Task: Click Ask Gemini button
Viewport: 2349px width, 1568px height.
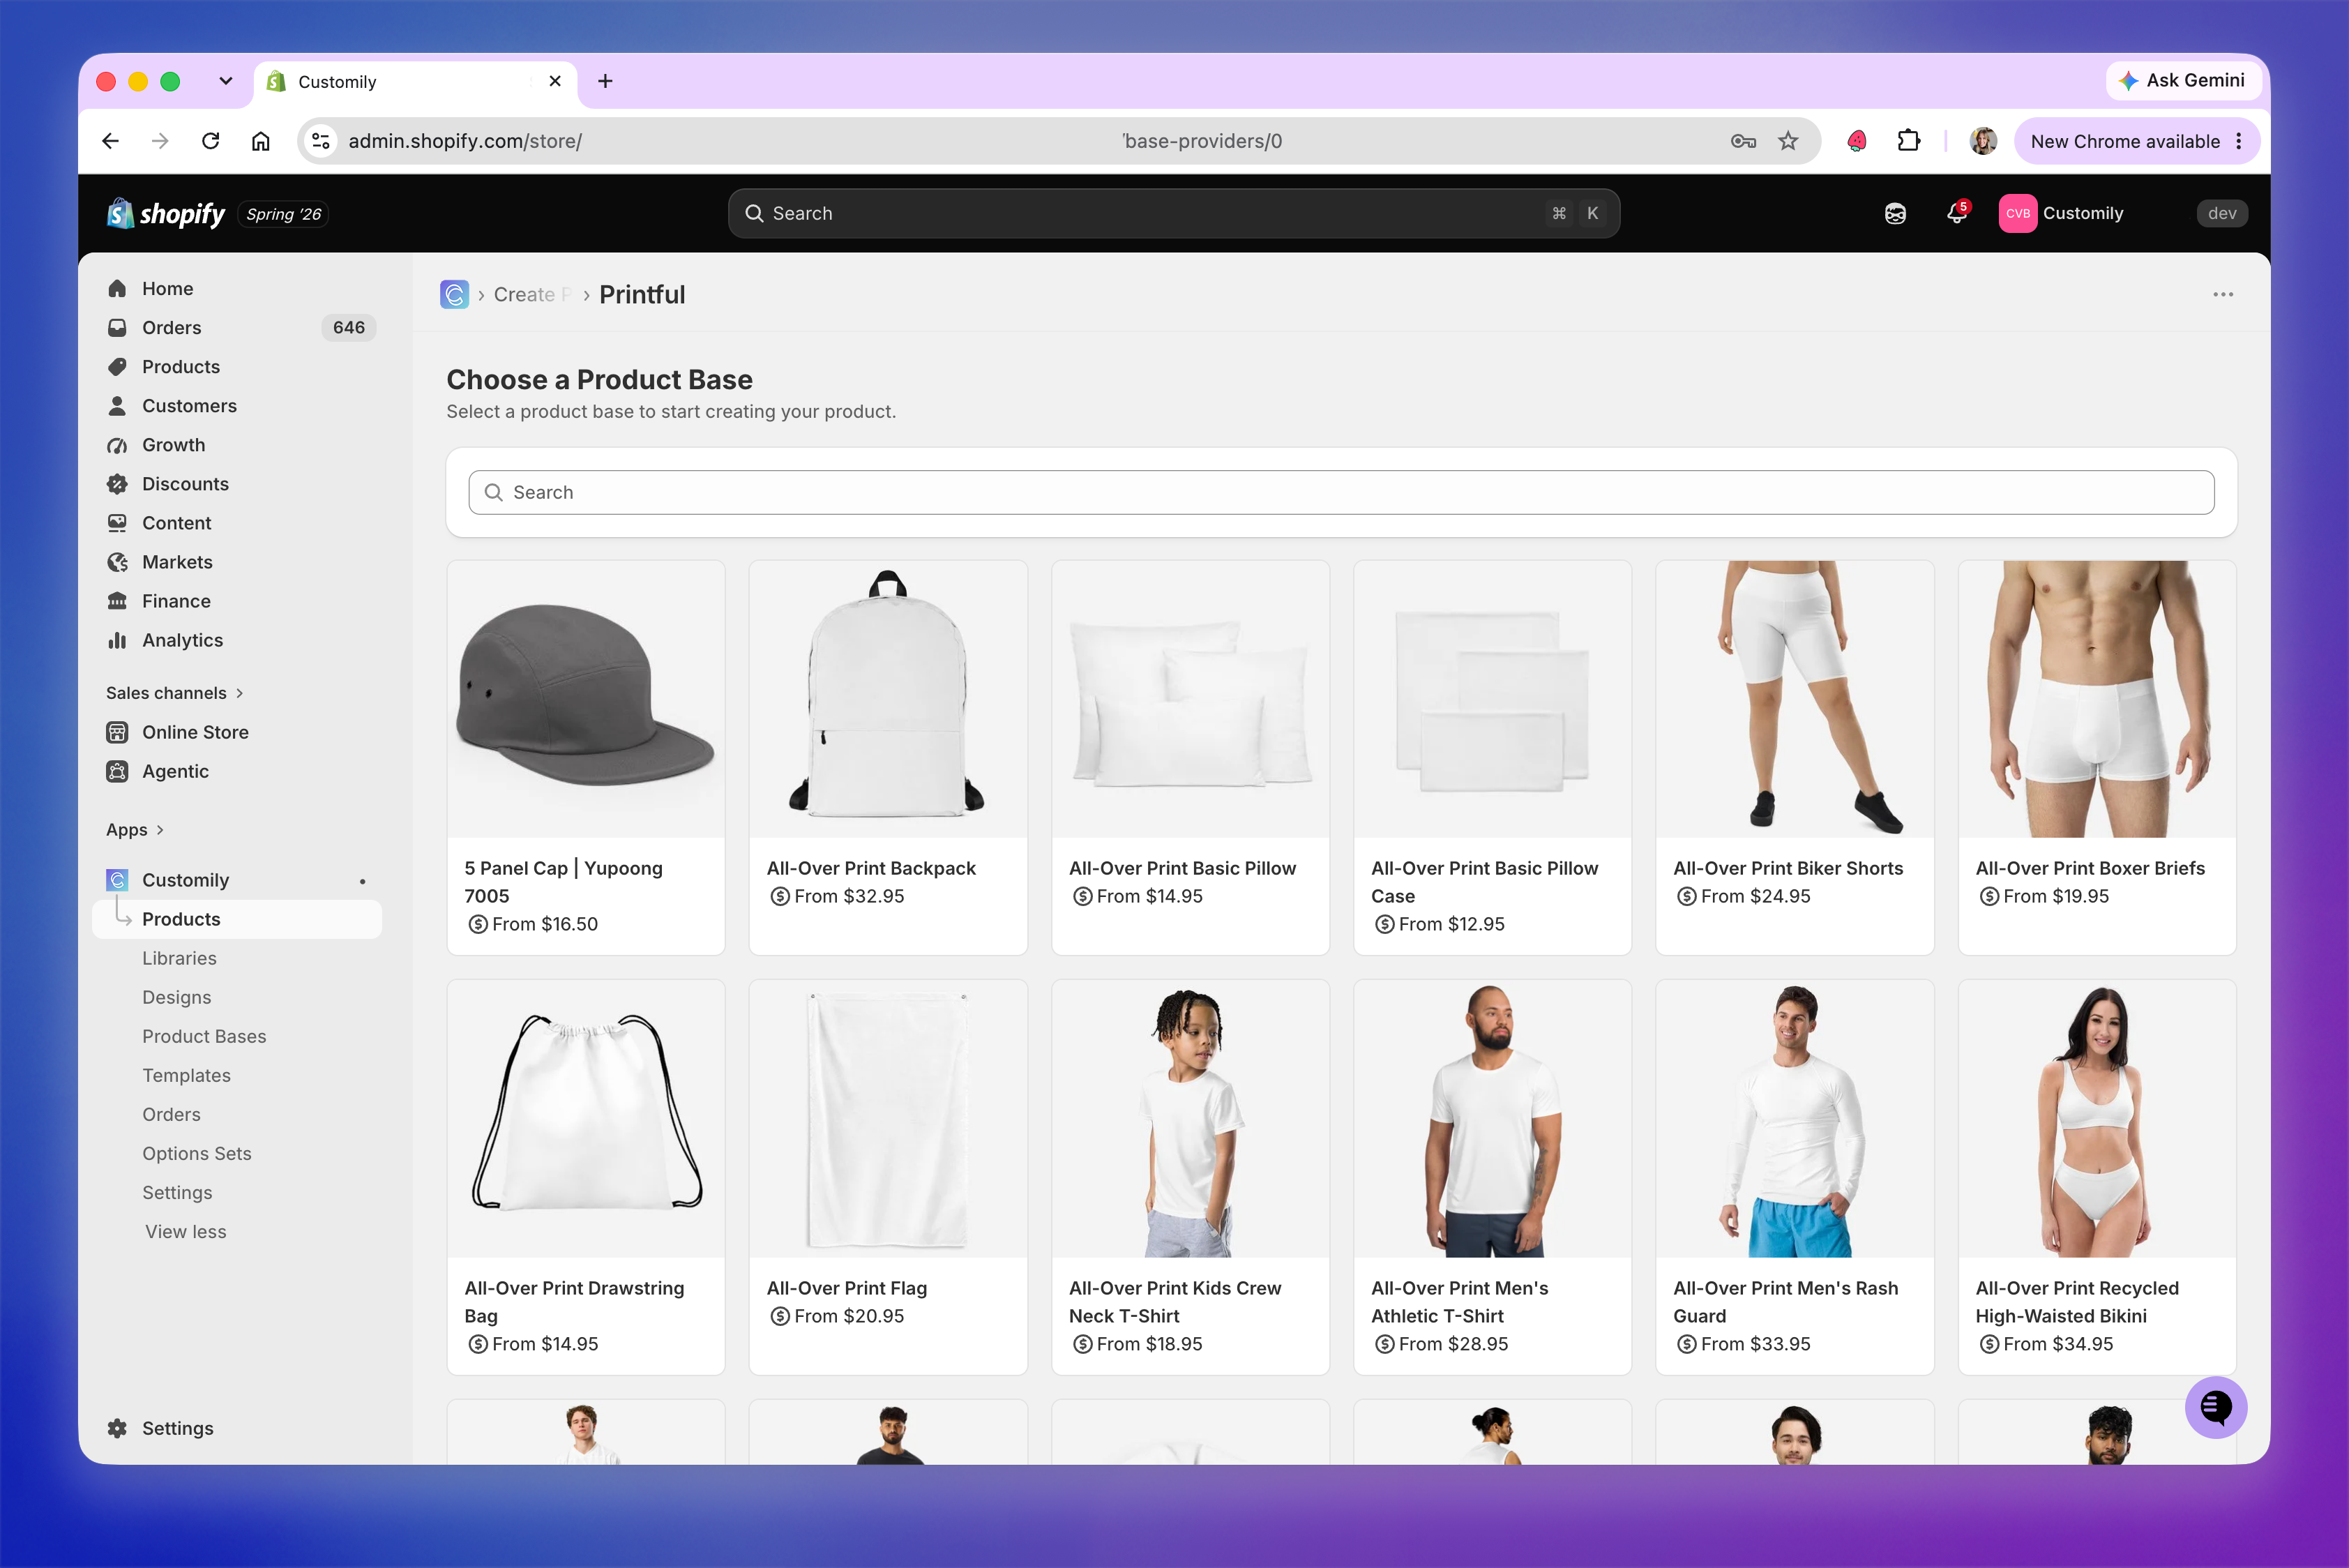Action: pos(2183,80)
